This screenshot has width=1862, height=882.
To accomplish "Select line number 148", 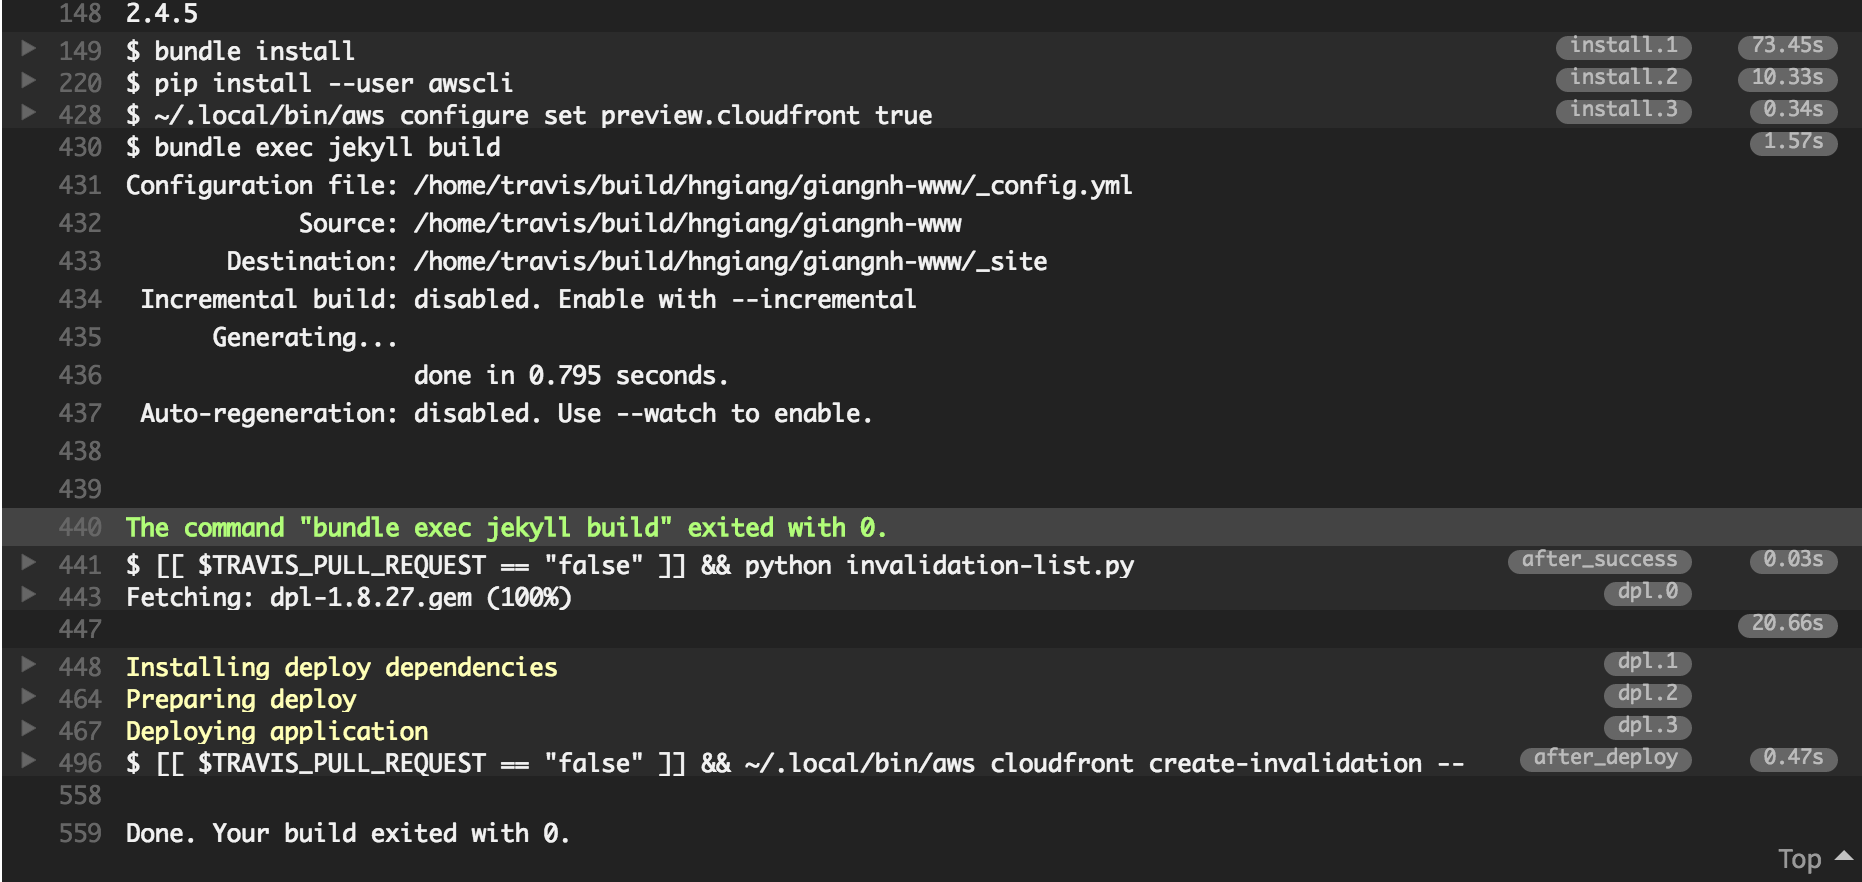I will [x=80, y=13].
